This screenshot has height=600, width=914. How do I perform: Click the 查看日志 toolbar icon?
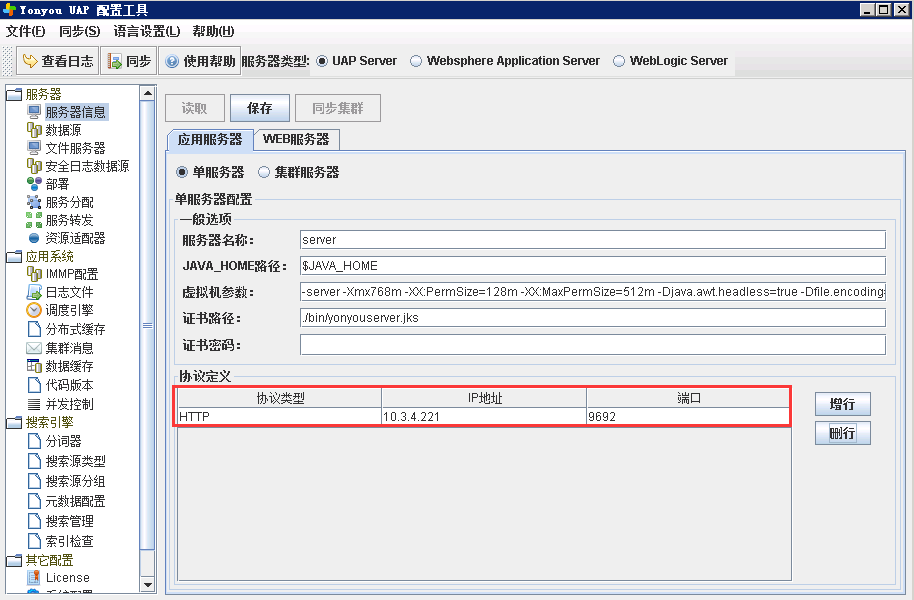click(30, 61)
